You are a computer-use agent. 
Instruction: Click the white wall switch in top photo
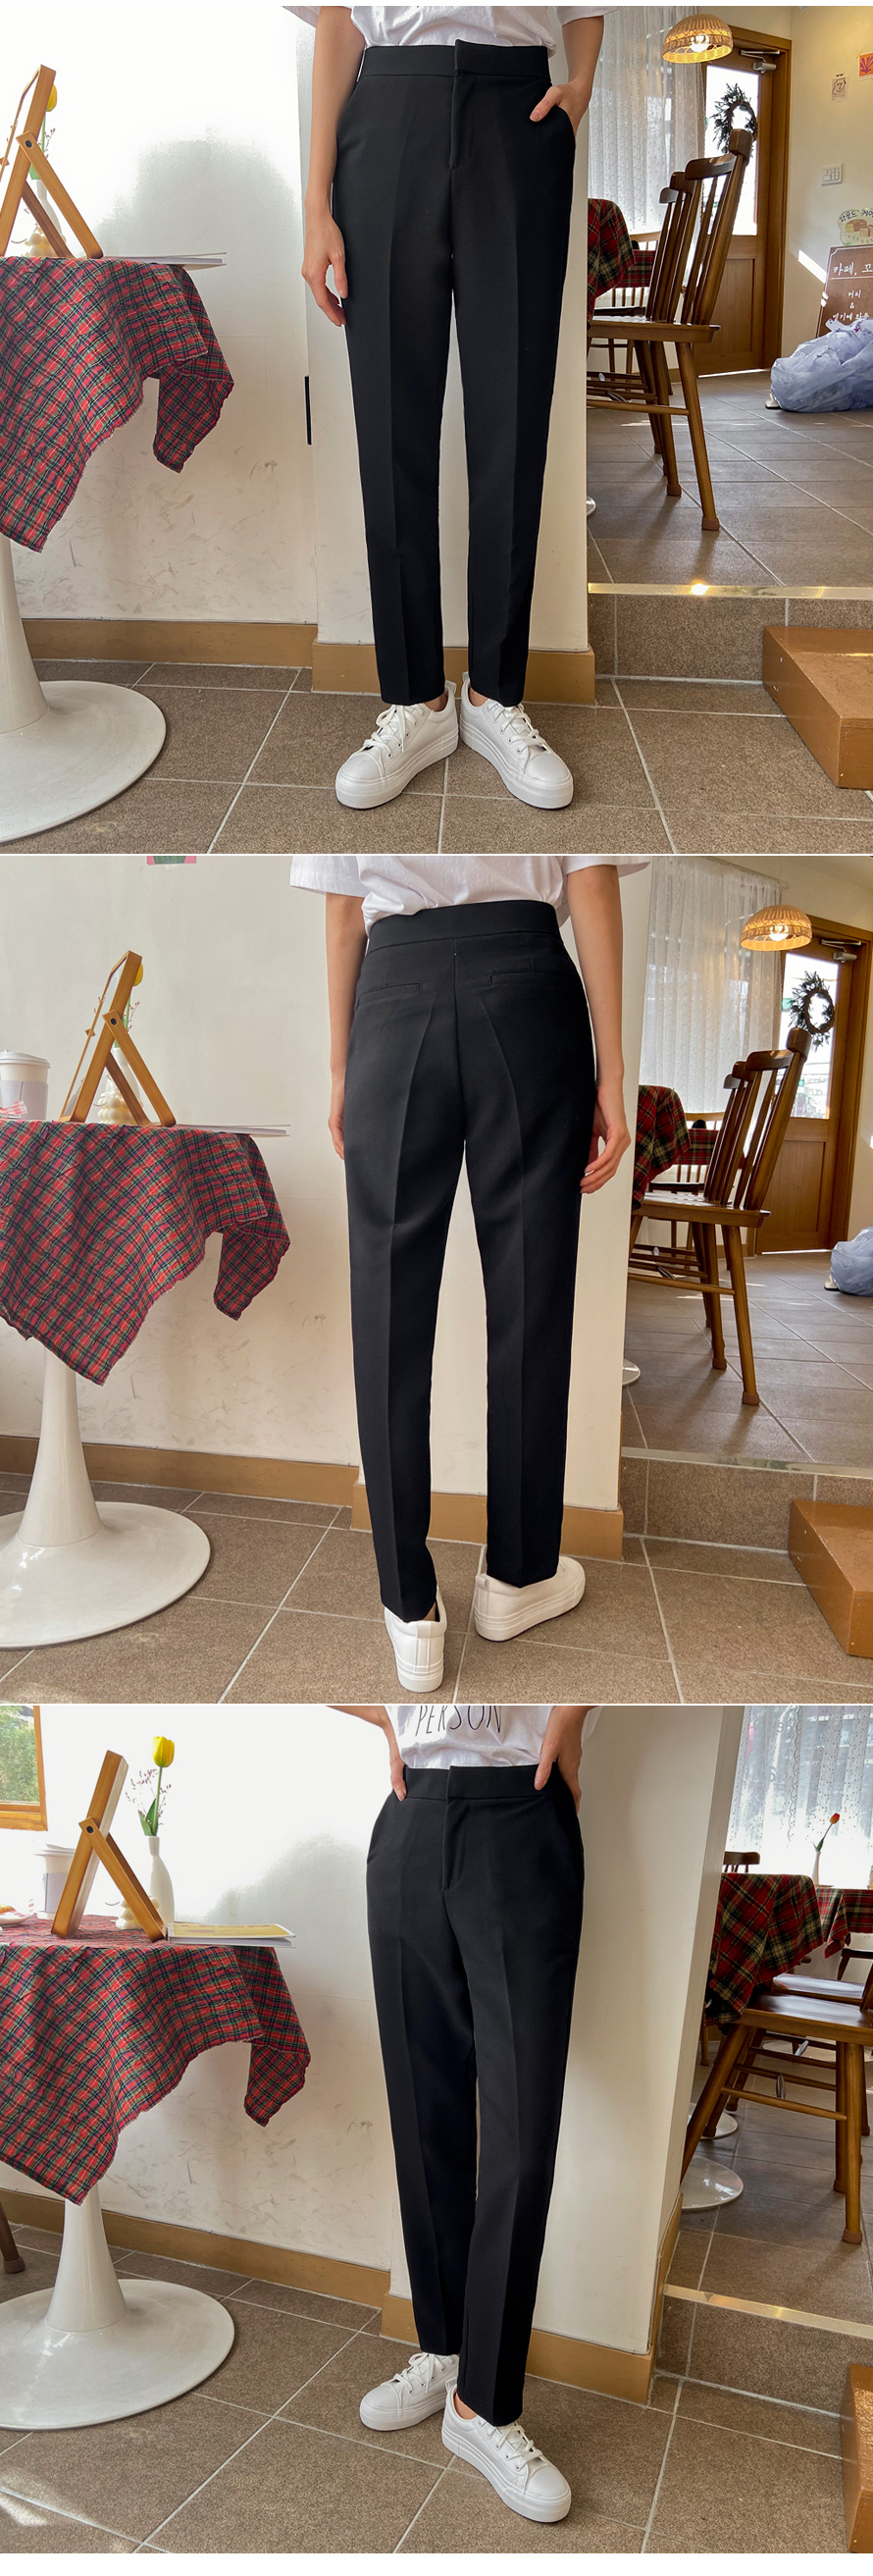[x=831, y=174]
